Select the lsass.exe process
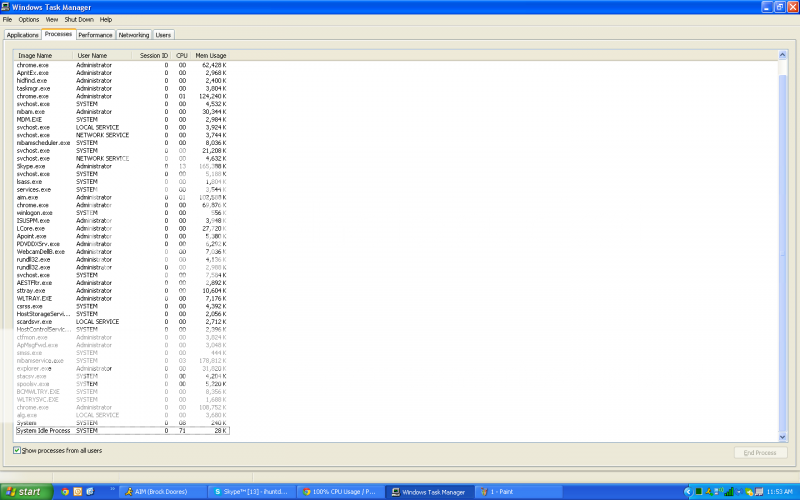This screenshot has height=500, width=800. 122,182
